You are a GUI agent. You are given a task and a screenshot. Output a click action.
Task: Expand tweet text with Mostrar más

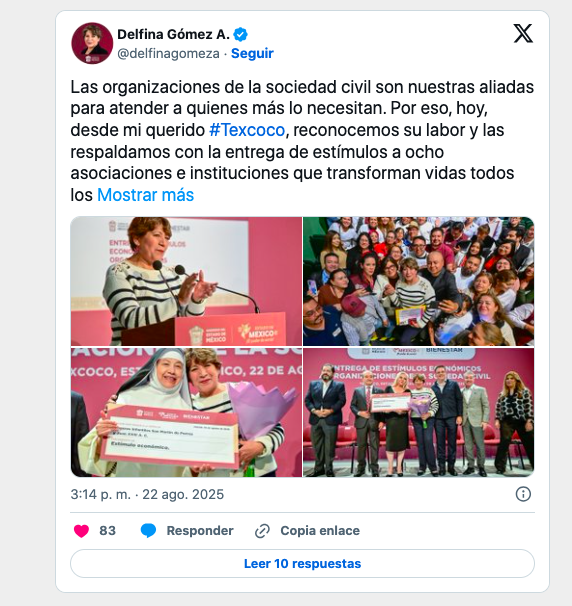click(x=145, y=195)
